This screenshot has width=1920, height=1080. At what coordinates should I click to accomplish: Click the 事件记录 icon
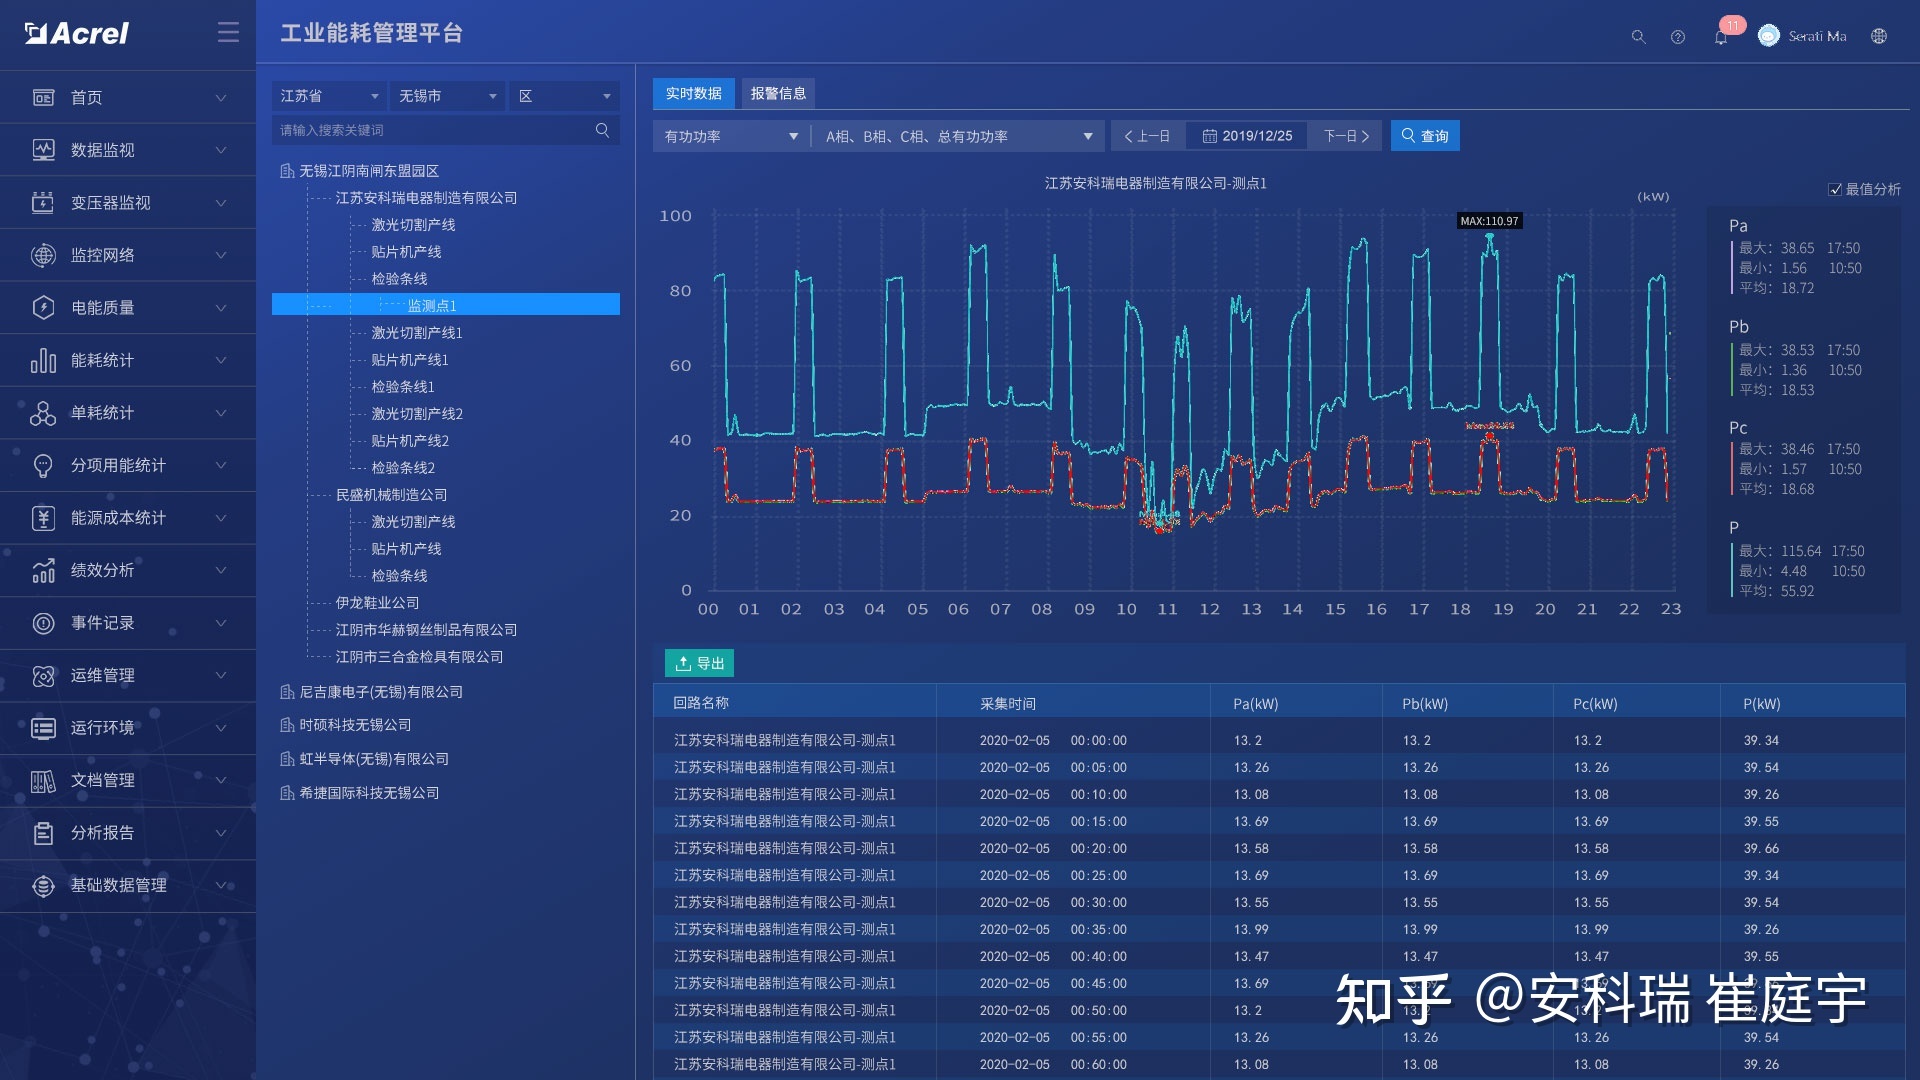43,623
